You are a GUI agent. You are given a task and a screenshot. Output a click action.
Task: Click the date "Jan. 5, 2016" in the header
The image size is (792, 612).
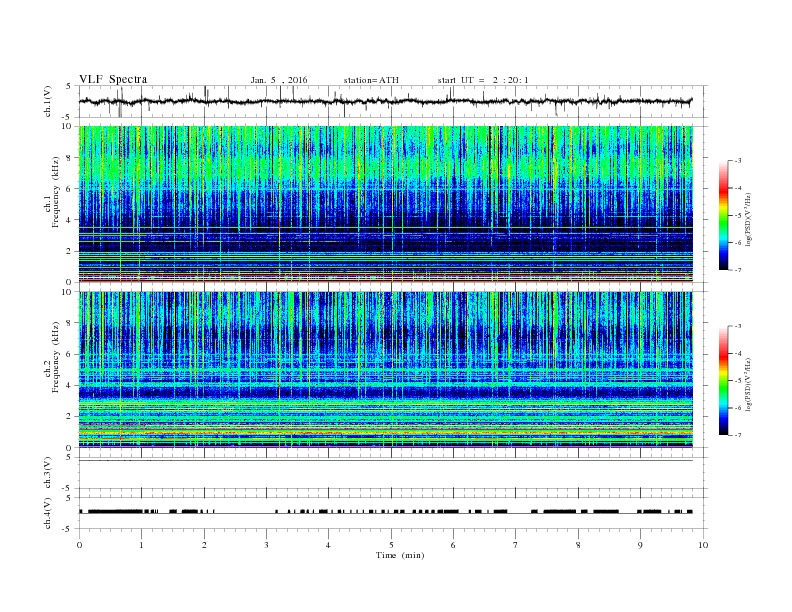[279, 80]
